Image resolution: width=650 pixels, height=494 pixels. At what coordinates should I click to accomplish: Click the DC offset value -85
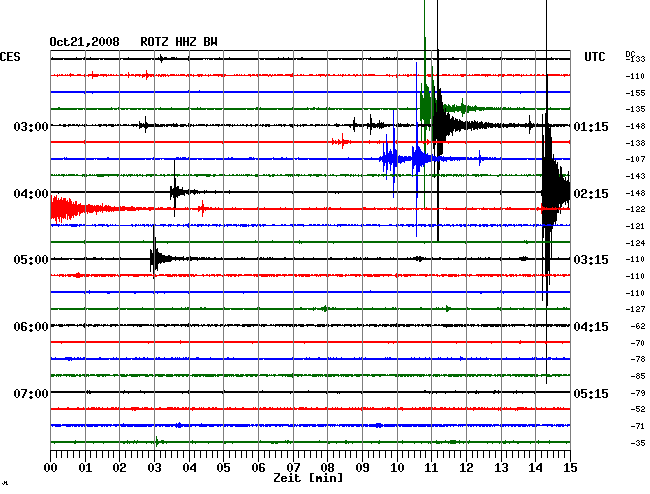click(638, 376)
